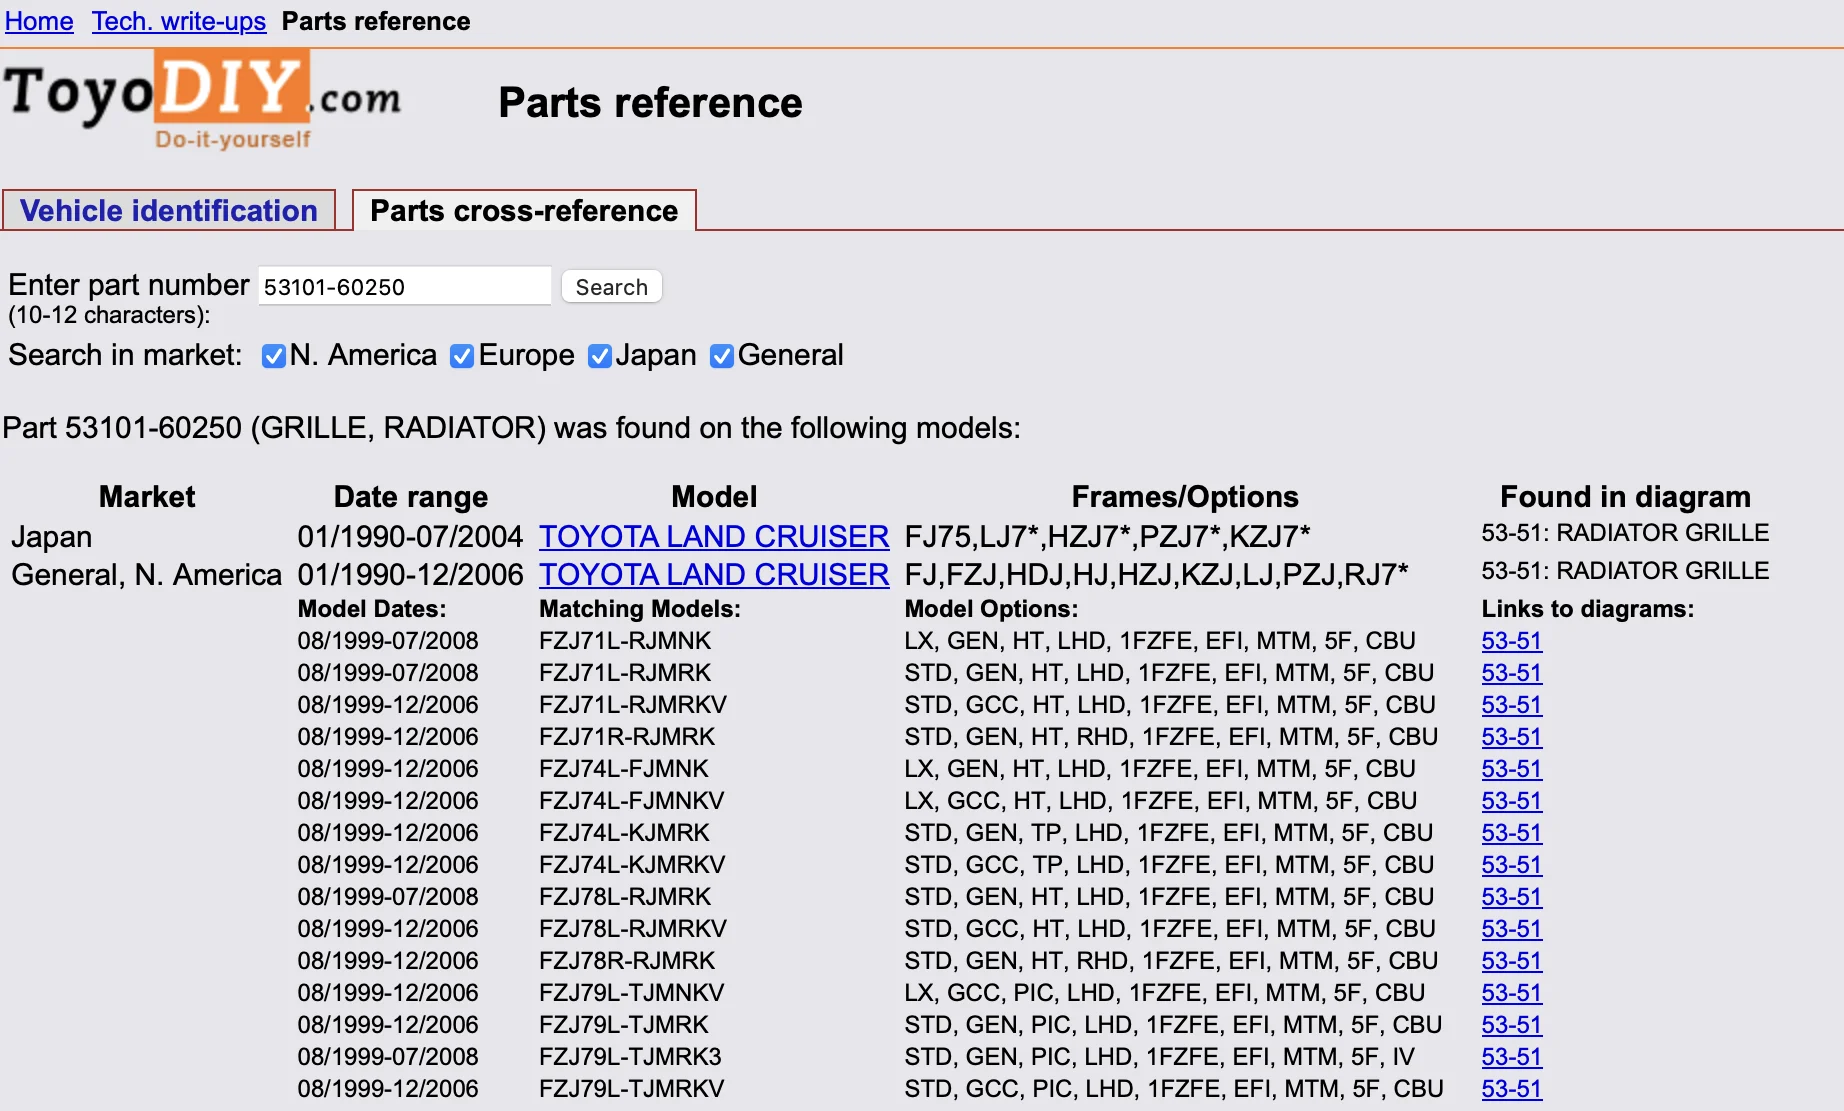Disable the General market checkbox
1844x1111 pixels.
(721, 356)
